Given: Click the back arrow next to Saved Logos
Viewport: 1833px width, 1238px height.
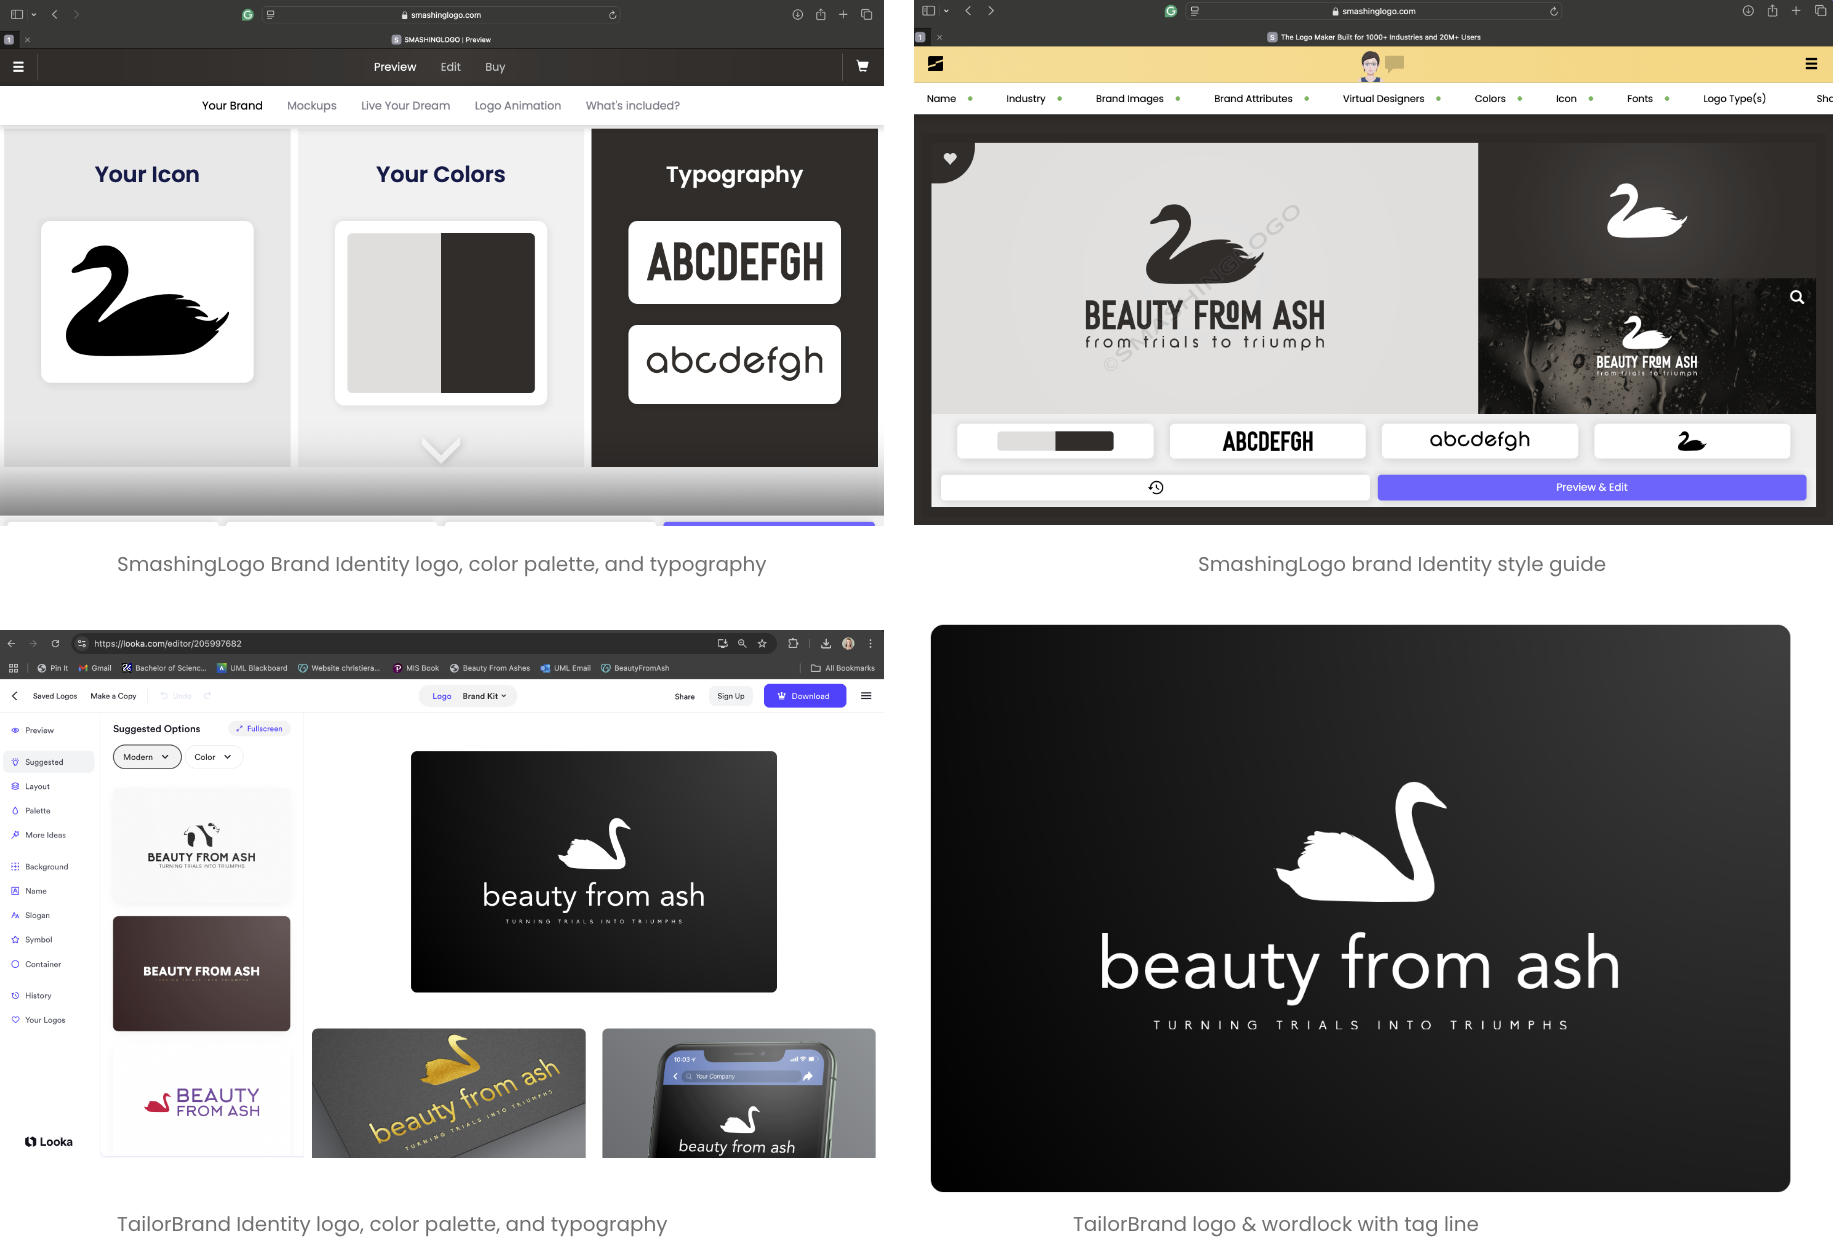Looking at the screenshot, I should point(15,696).
